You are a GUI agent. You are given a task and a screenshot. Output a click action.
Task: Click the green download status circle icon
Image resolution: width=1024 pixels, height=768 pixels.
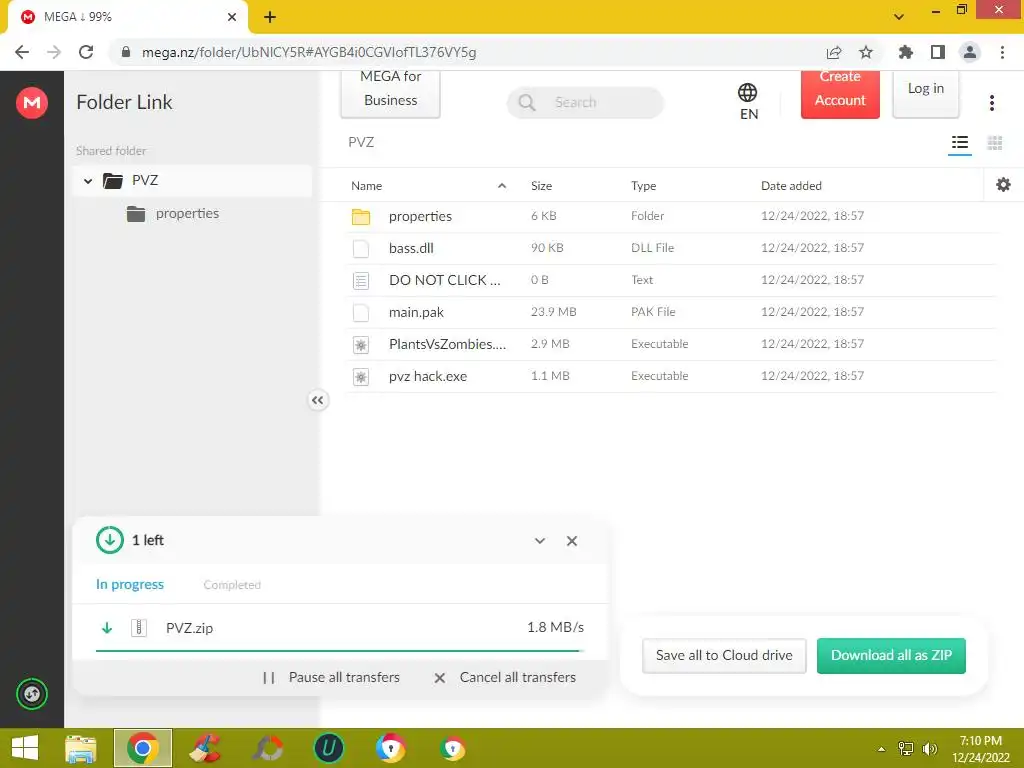point(110,540)
